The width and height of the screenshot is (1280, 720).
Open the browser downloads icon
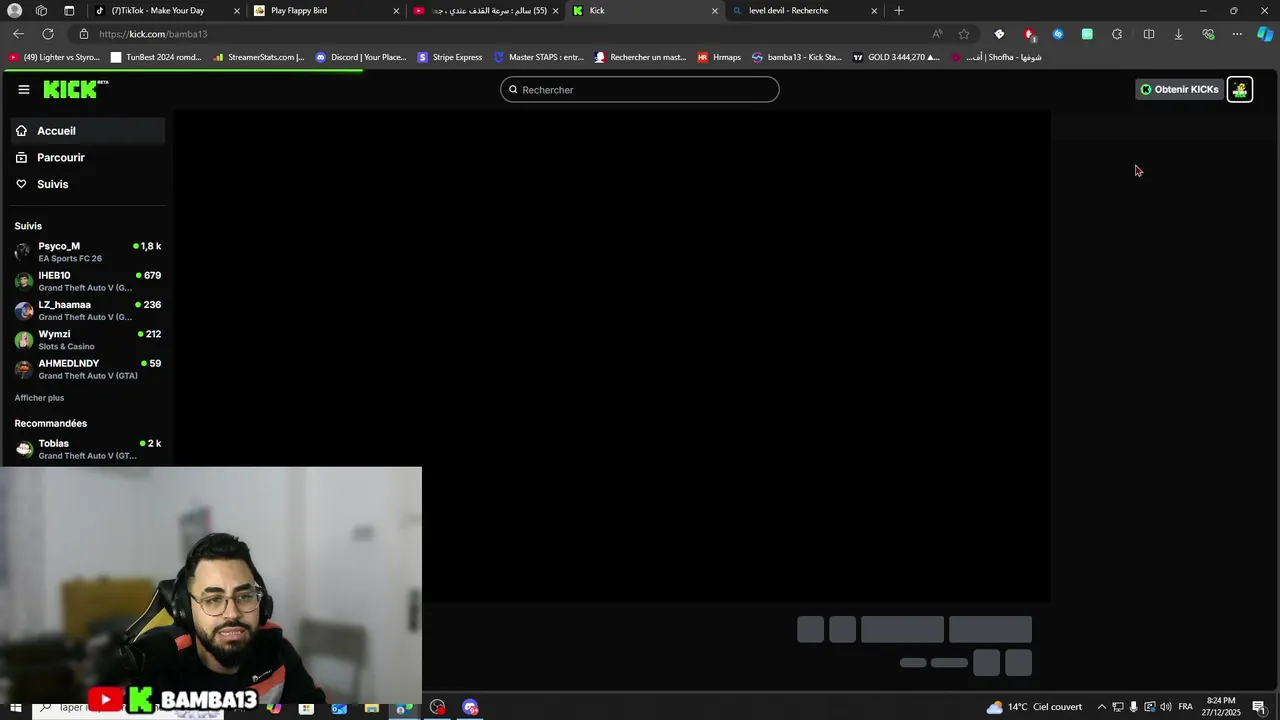click(x=1178, y=34)
